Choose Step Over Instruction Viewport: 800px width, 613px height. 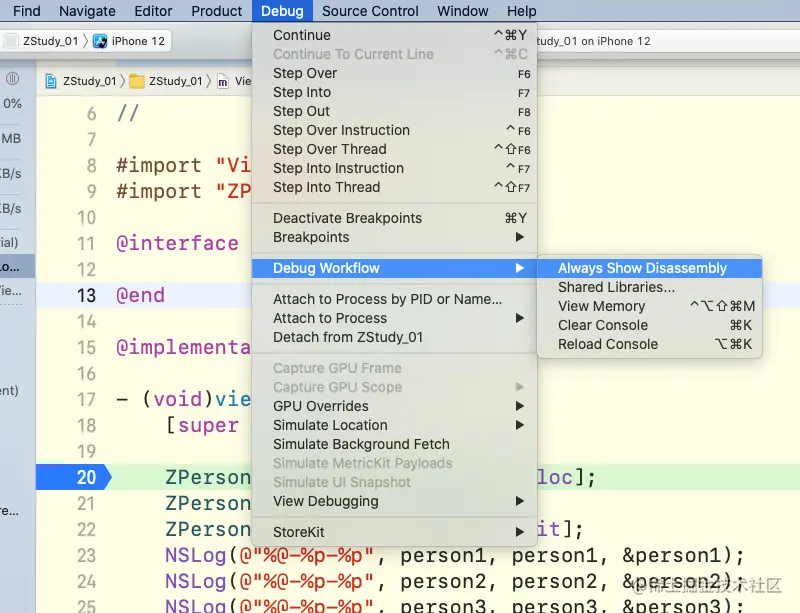click(394, 130)
